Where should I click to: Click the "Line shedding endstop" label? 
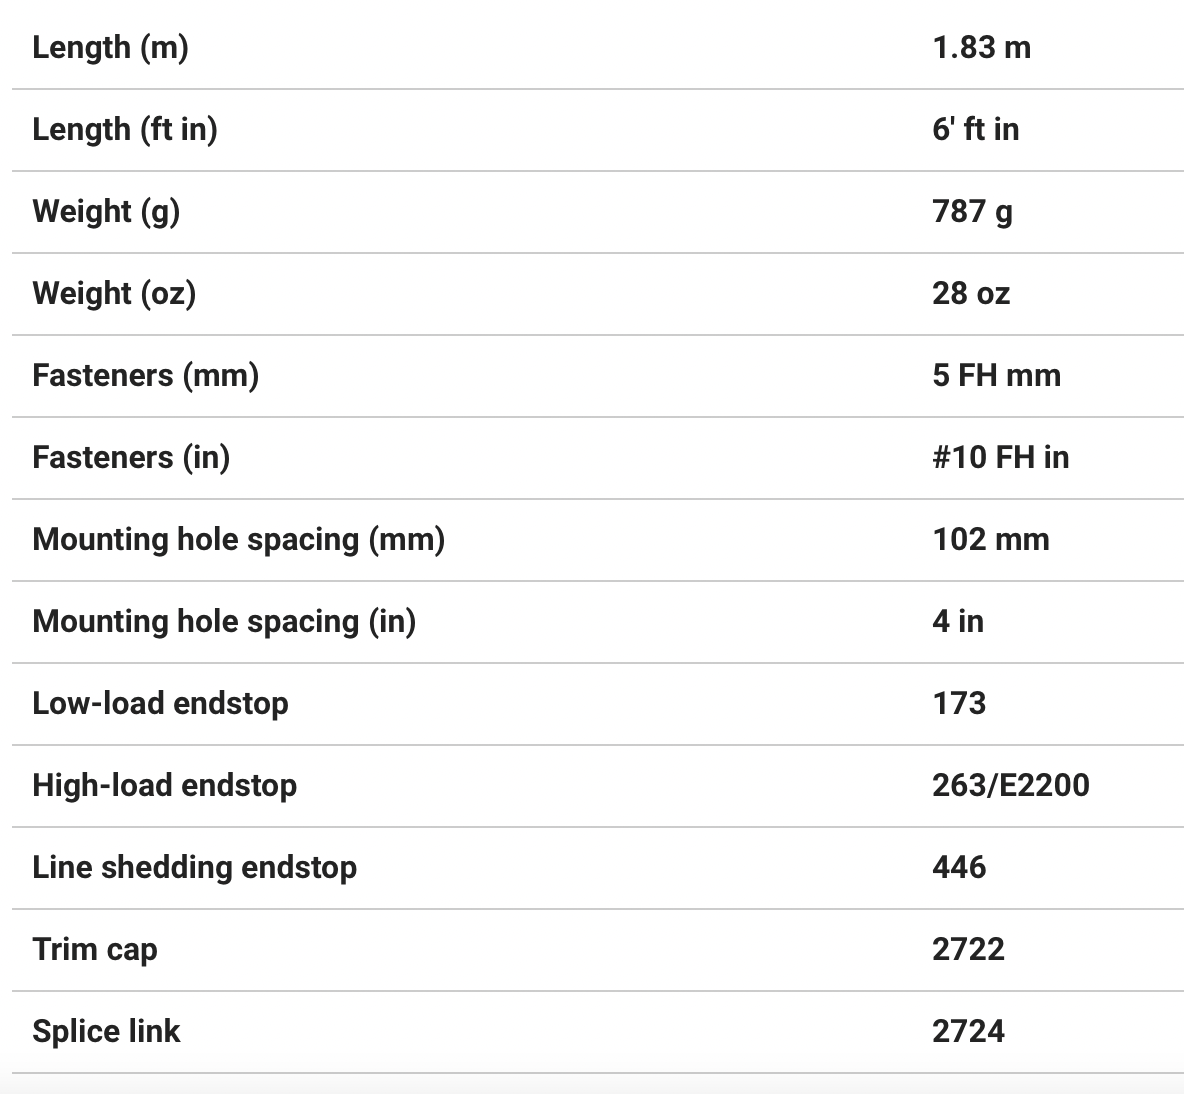194,867
